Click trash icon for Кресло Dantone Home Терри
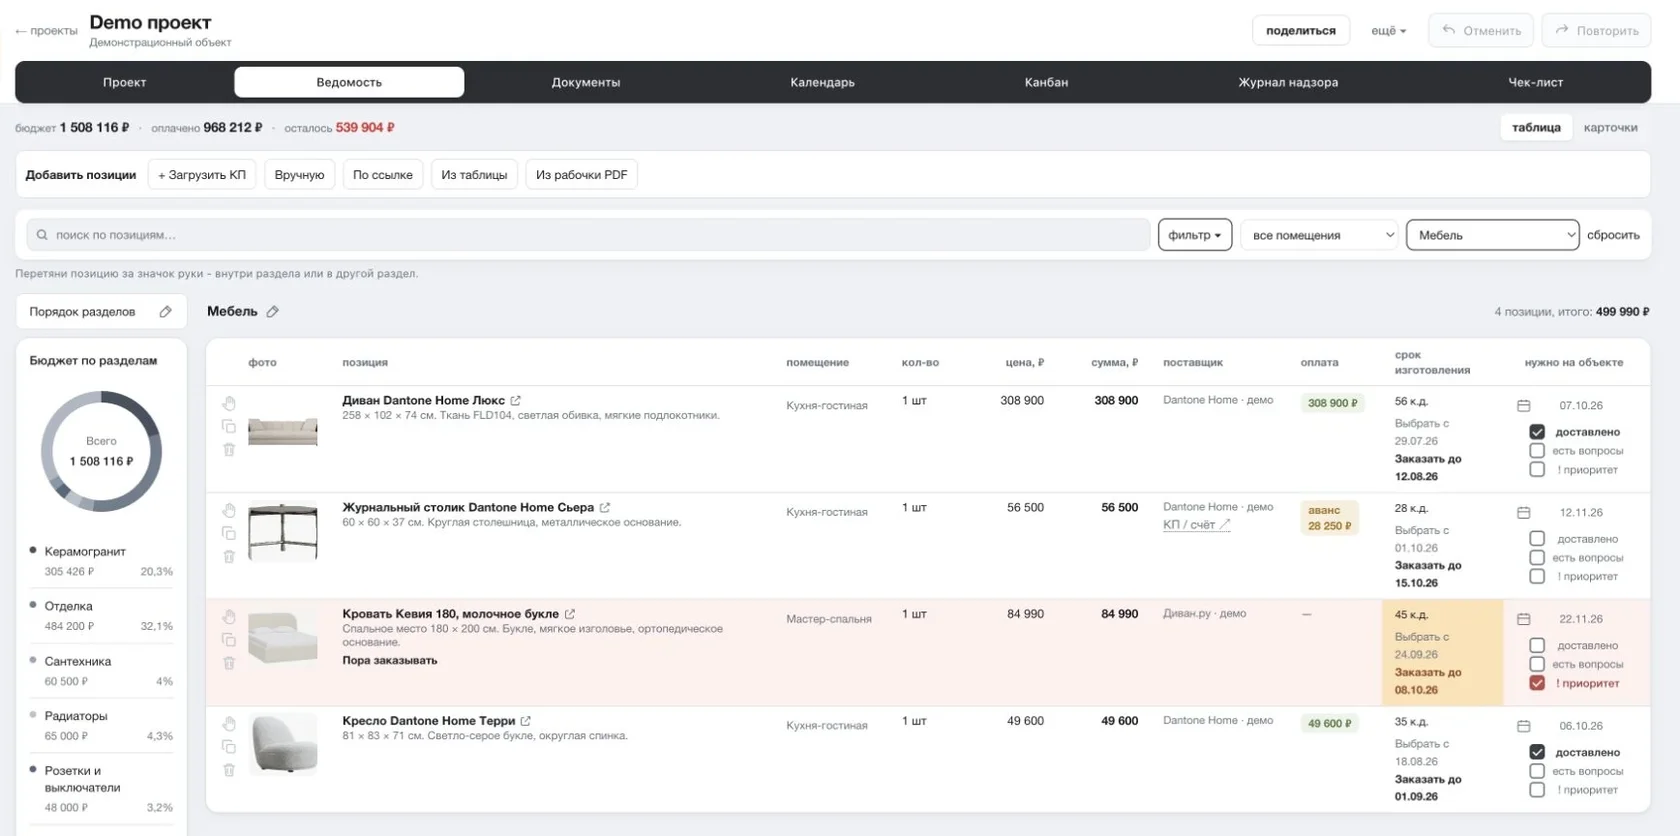 tap(229, 770)
